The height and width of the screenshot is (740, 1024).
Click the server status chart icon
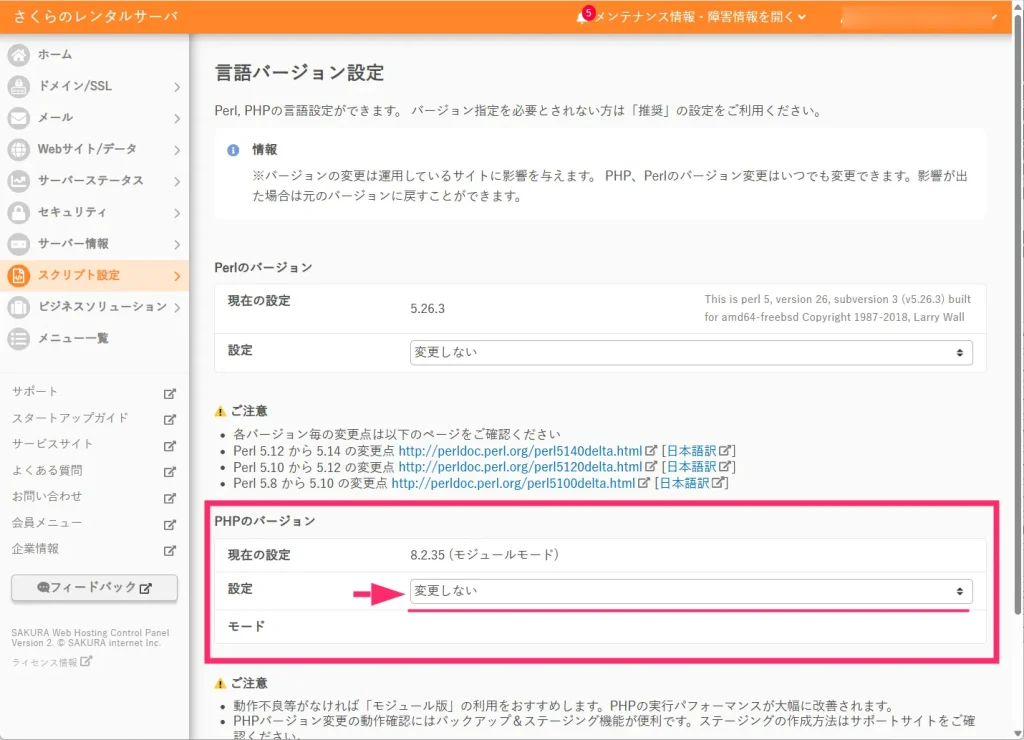pyautogui.click(x=18, y=180)
